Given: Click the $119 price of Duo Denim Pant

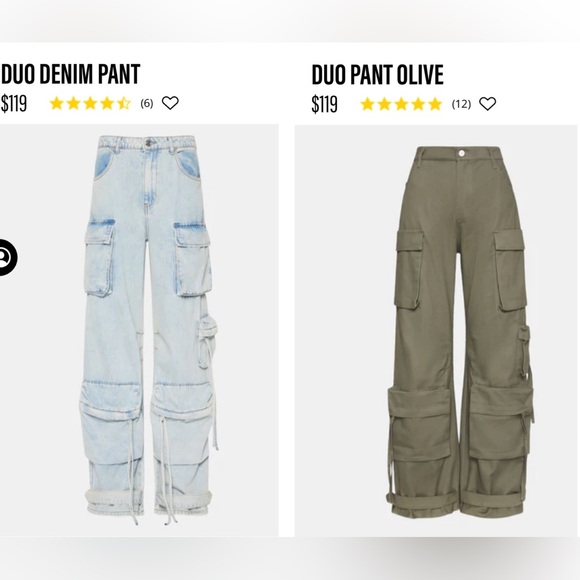Looking at the screenshot, I should click(x=14, y=103).
